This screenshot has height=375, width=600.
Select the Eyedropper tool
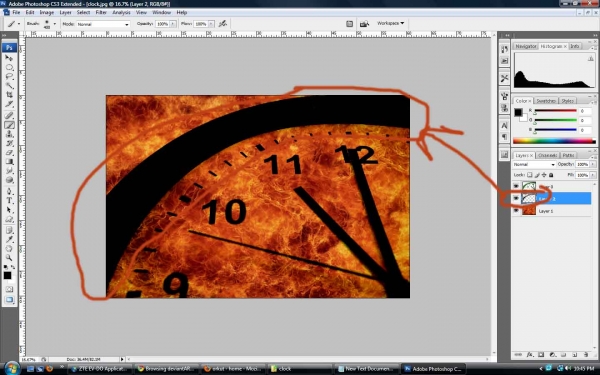point(9,240)
